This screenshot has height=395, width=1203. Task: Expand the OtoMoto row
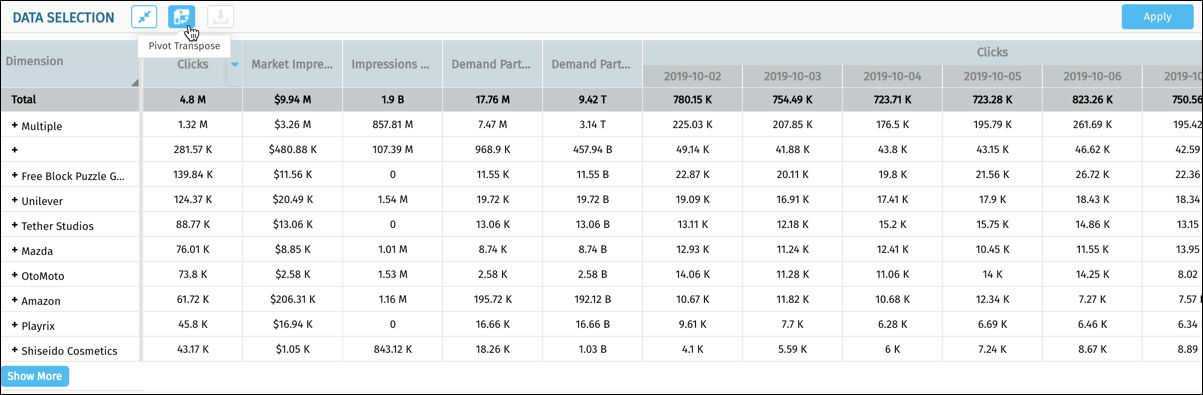(15, 275)
